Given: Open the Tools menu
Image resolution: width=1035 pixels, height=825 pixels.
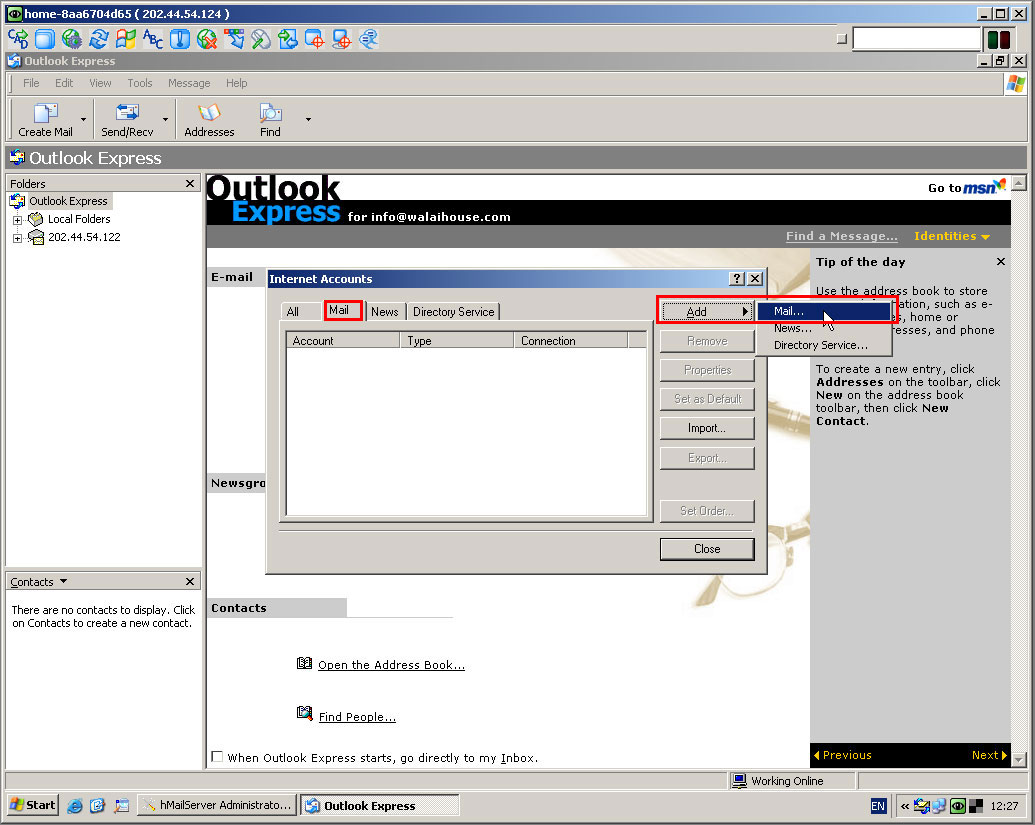Looking at the screenshot, I should point(140,83).
